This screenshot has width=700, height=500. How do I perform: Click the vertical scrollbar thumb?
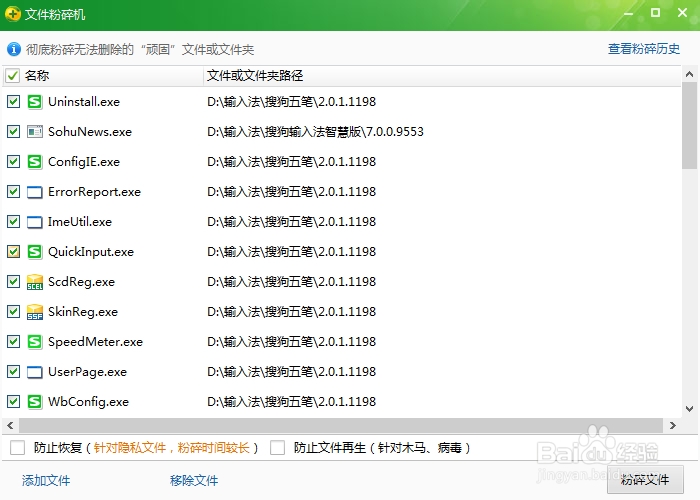[689, 125]
